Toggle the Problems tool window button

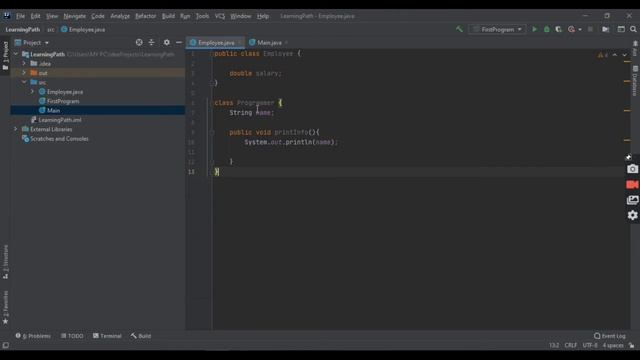point(33,336)
